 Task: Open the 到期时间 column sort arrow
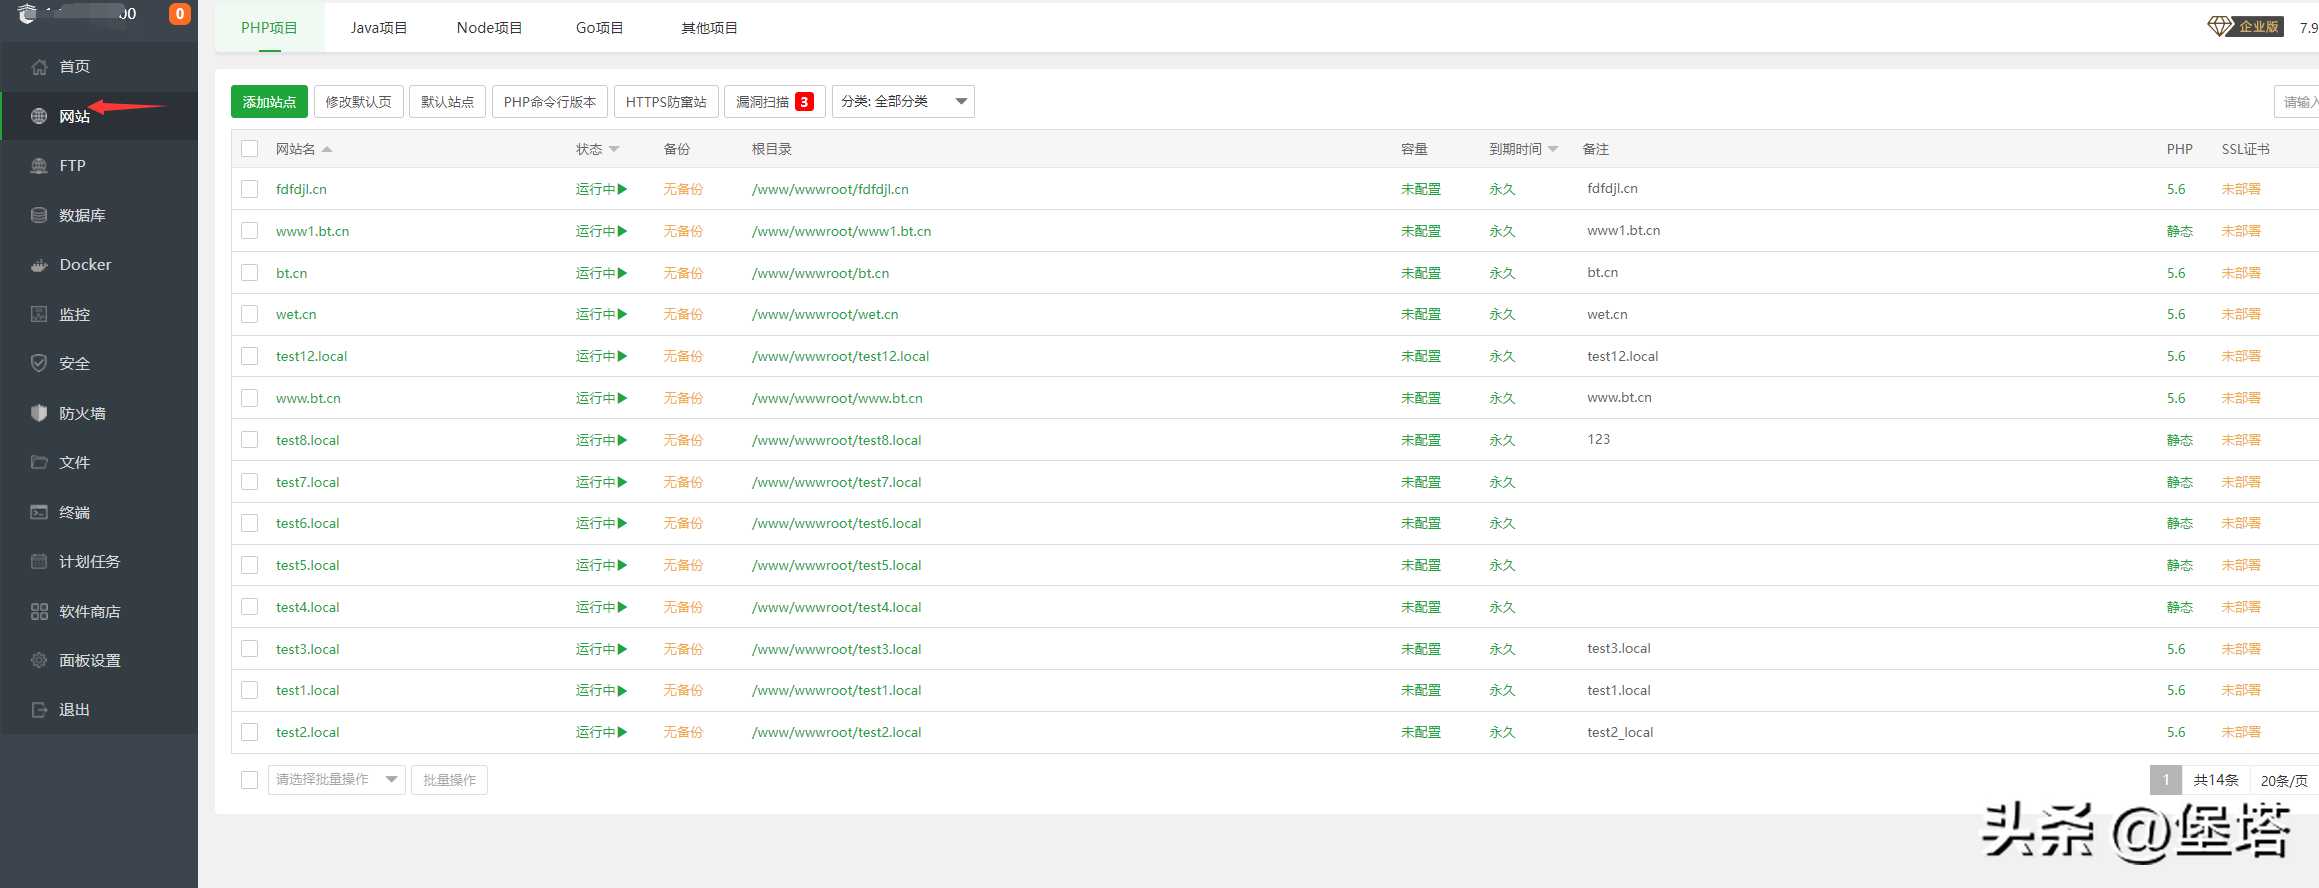(1553, 149)
